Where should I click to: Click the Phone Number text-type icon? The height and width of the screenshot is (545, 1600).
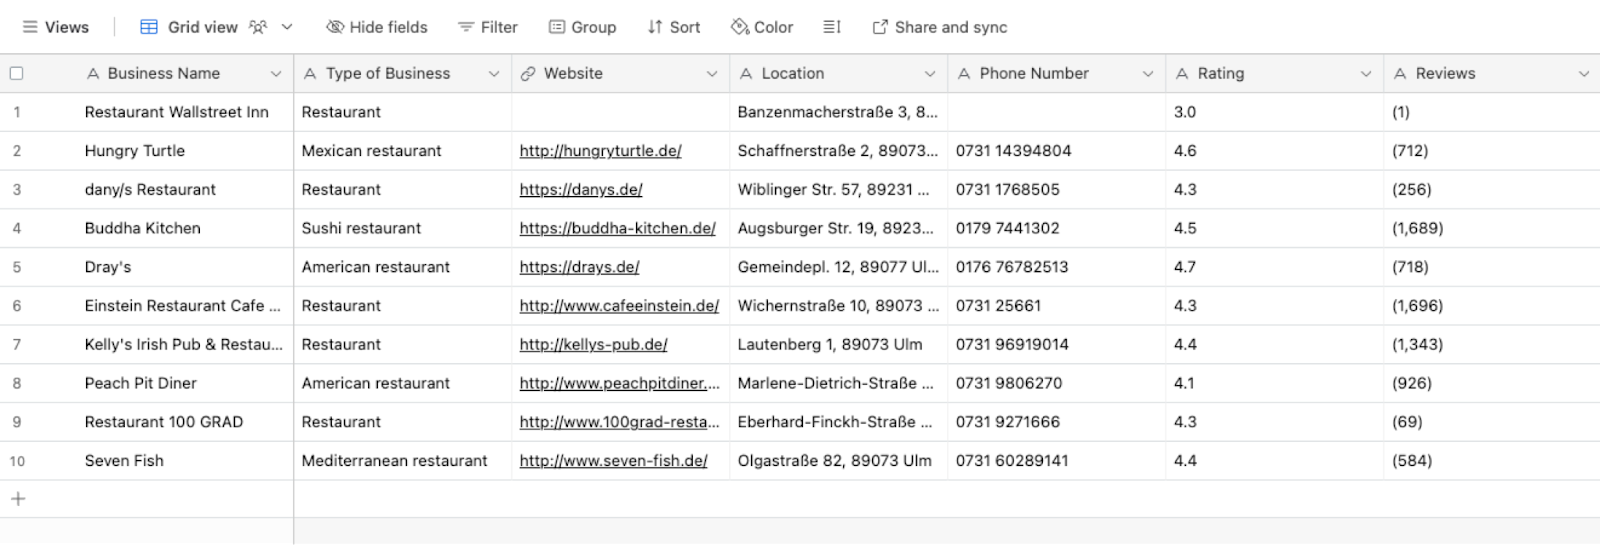(x=964, y=74)
